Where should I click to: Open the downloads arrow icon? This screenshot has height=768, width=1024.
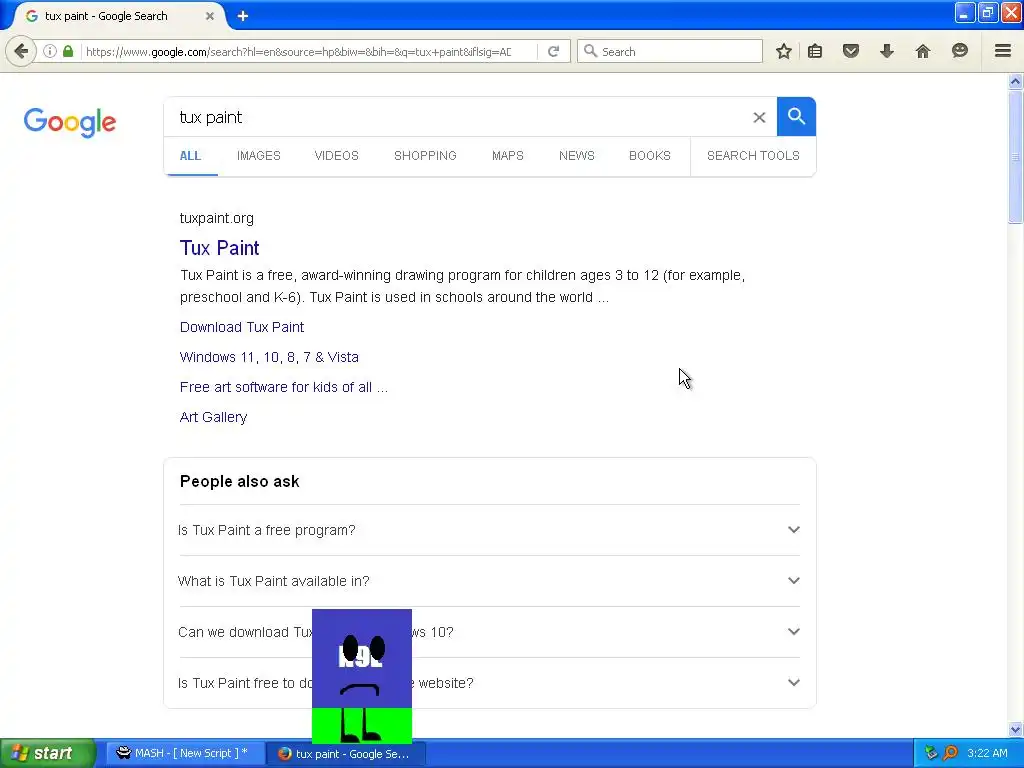[x=886, y=51]
